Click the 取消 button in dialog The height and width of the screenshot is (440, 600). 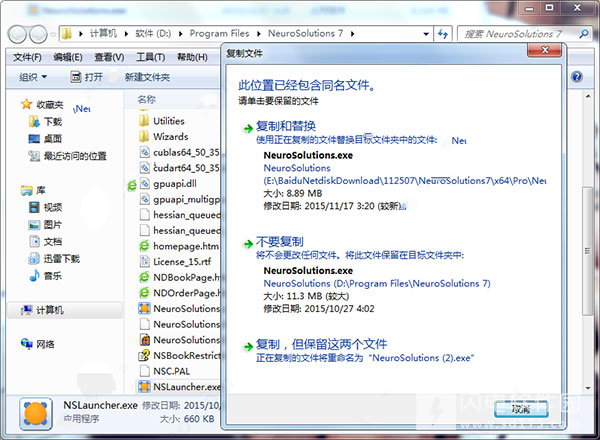(x=521, y=409)
